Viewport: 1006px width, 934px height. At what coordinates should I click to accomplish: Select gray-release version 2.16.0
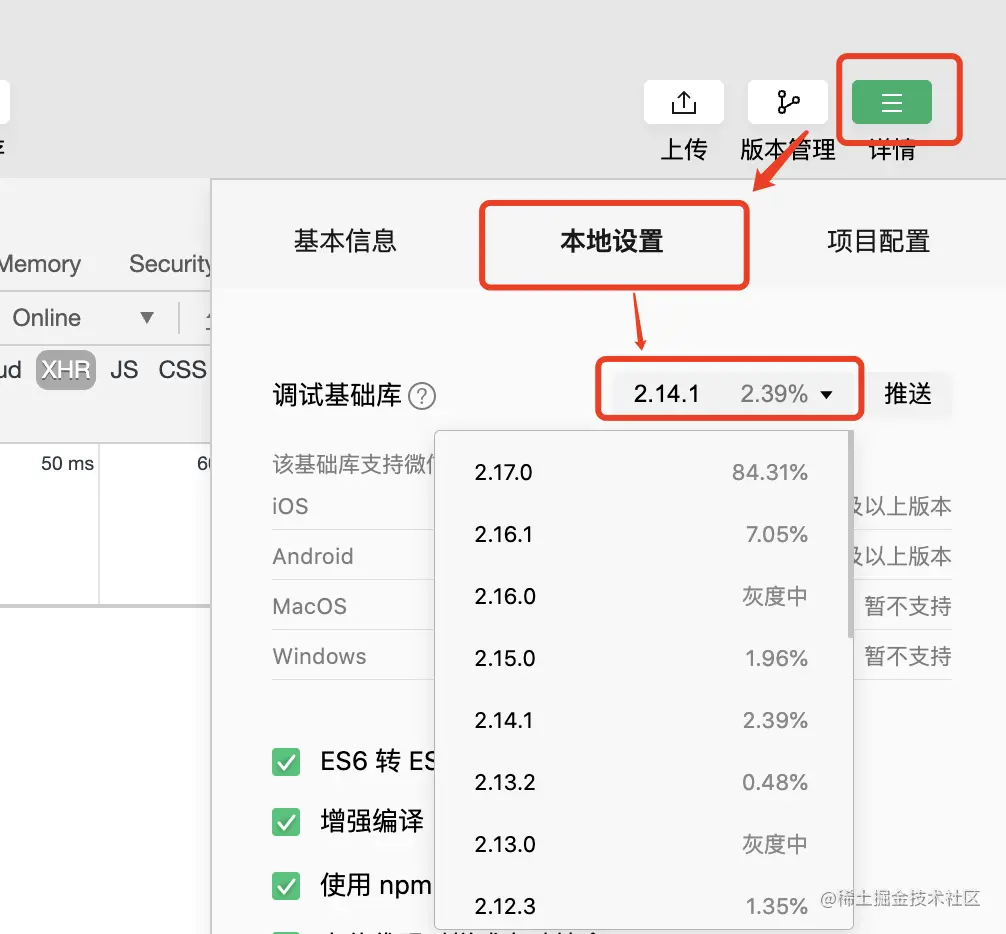642,597
